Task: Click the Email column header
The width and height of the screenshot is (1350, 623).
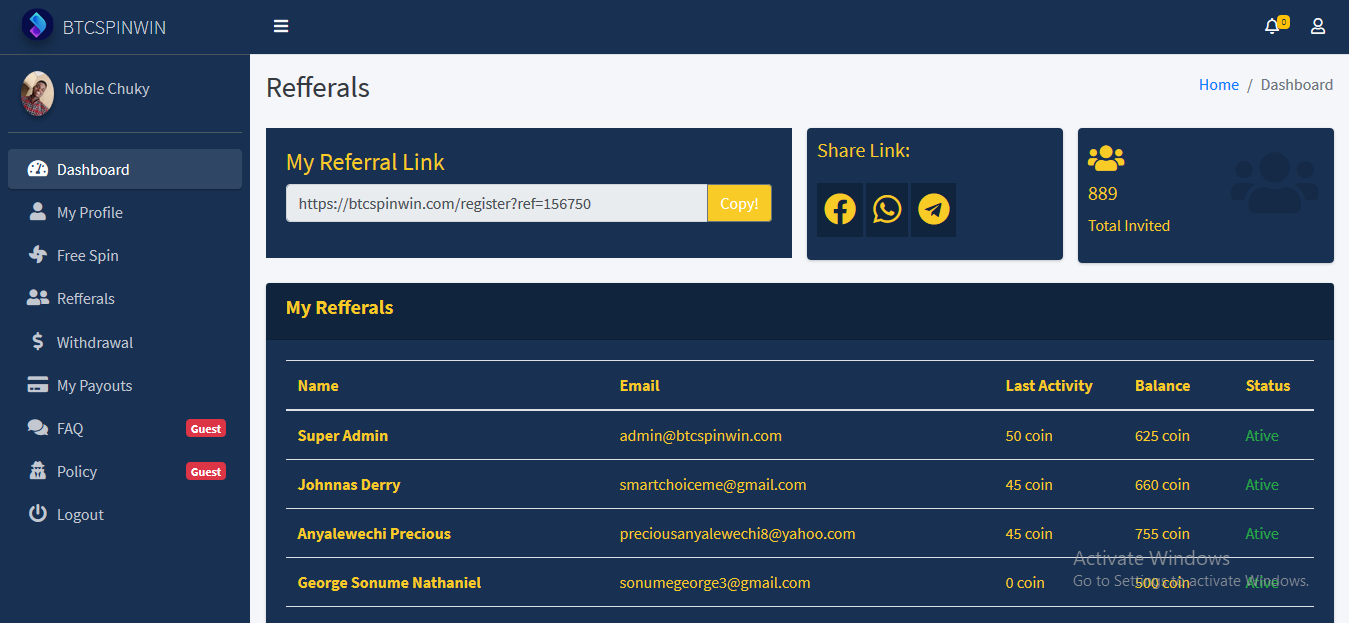Action: click(x=640, y=386)
